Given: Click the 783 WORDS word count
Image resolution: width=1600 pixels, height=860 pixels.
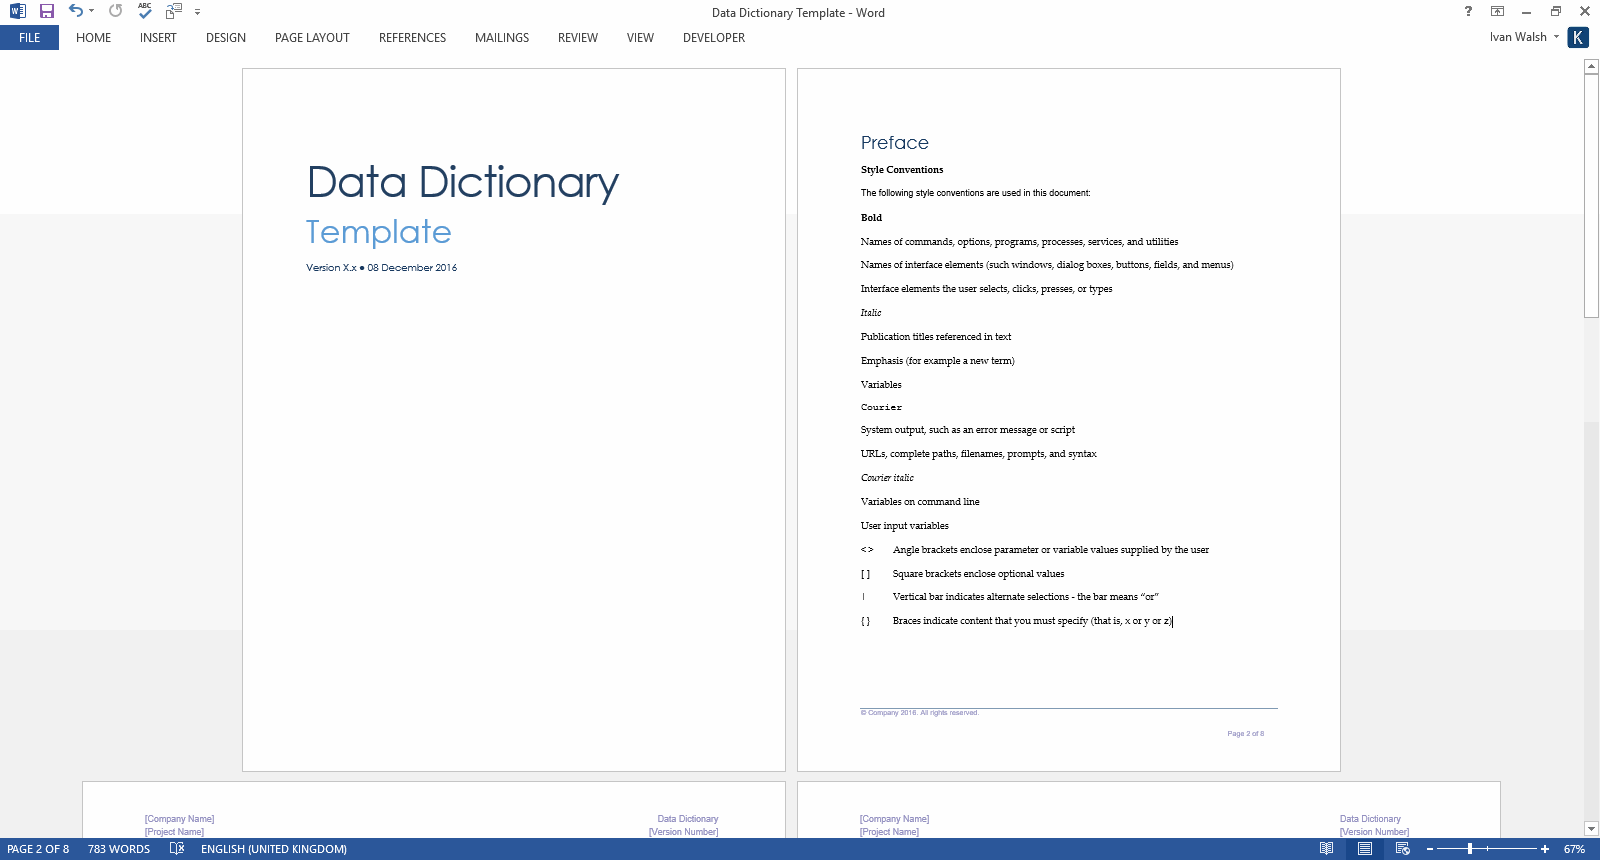Looking at the screenshot, I should pyautogui.click(x=119, y=849).
